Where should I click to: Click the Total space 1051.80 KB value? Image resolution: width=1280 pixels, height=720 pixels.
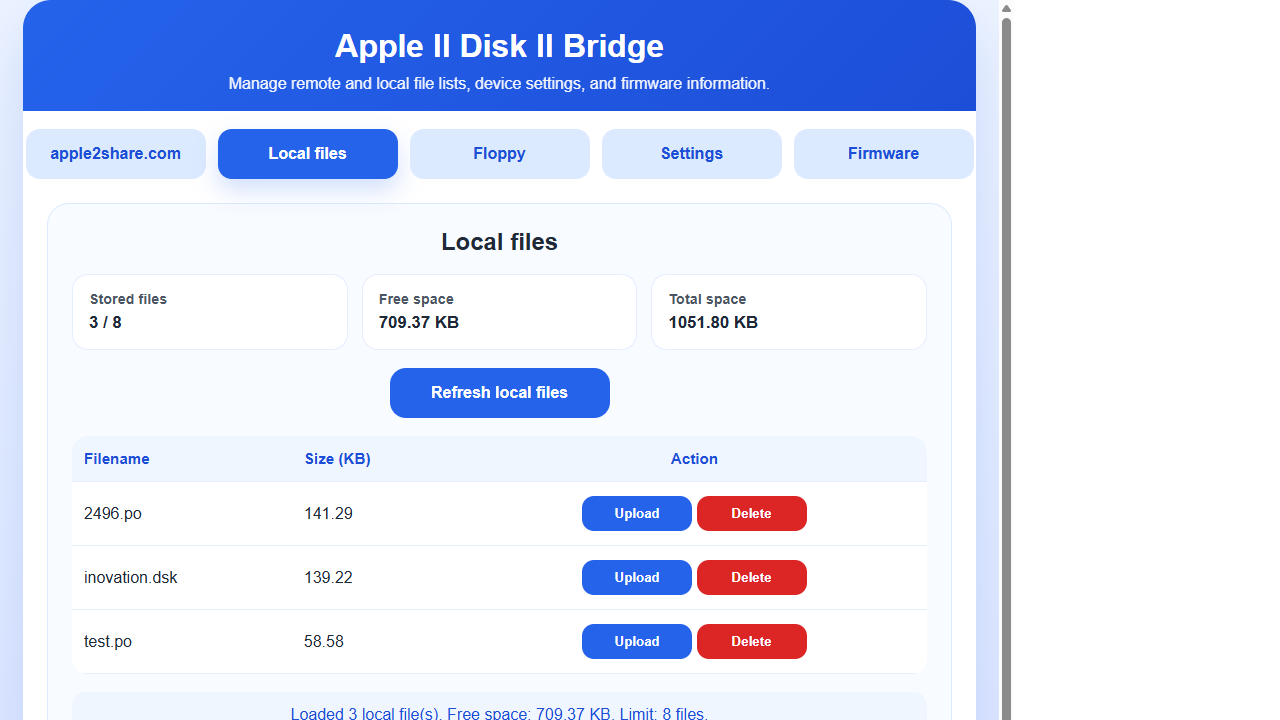713,322
